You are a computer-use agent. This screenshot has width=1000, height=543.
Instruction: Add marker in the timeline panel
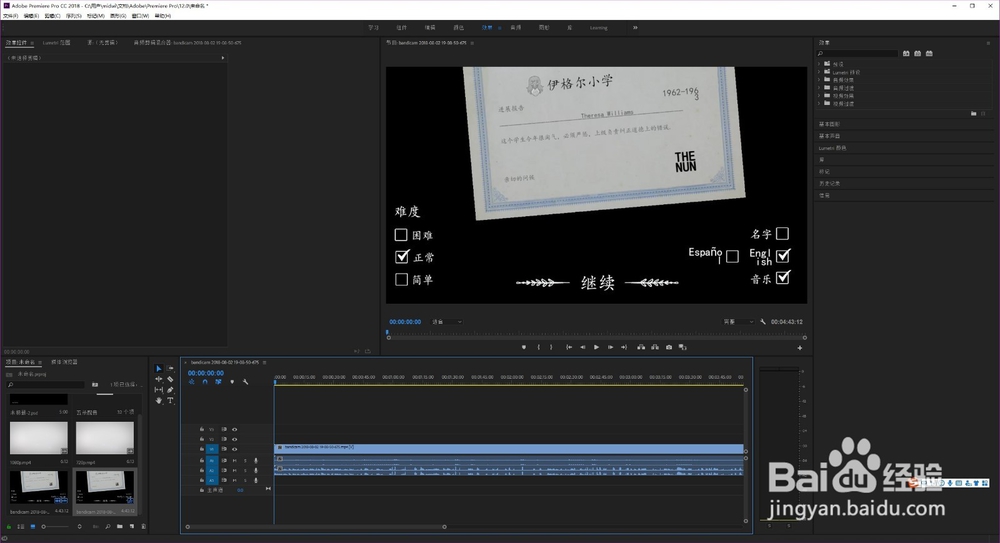(232, 382)
